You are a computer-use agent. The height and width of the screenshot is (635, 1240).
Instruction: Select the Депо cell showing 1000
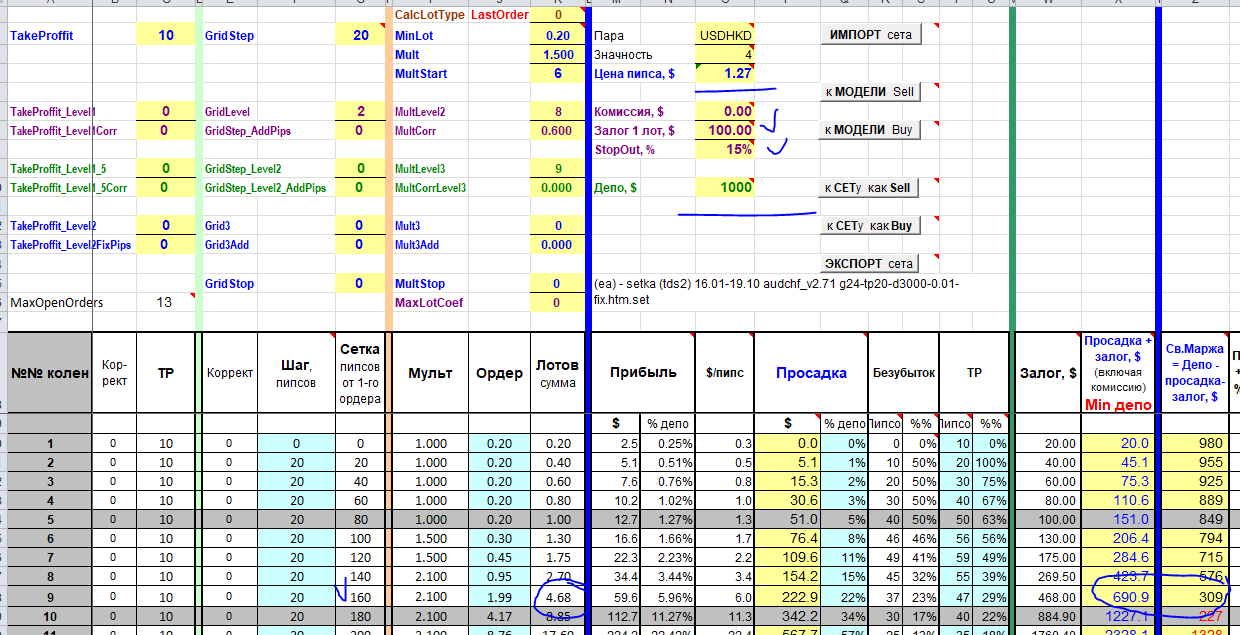coord(726,188)
